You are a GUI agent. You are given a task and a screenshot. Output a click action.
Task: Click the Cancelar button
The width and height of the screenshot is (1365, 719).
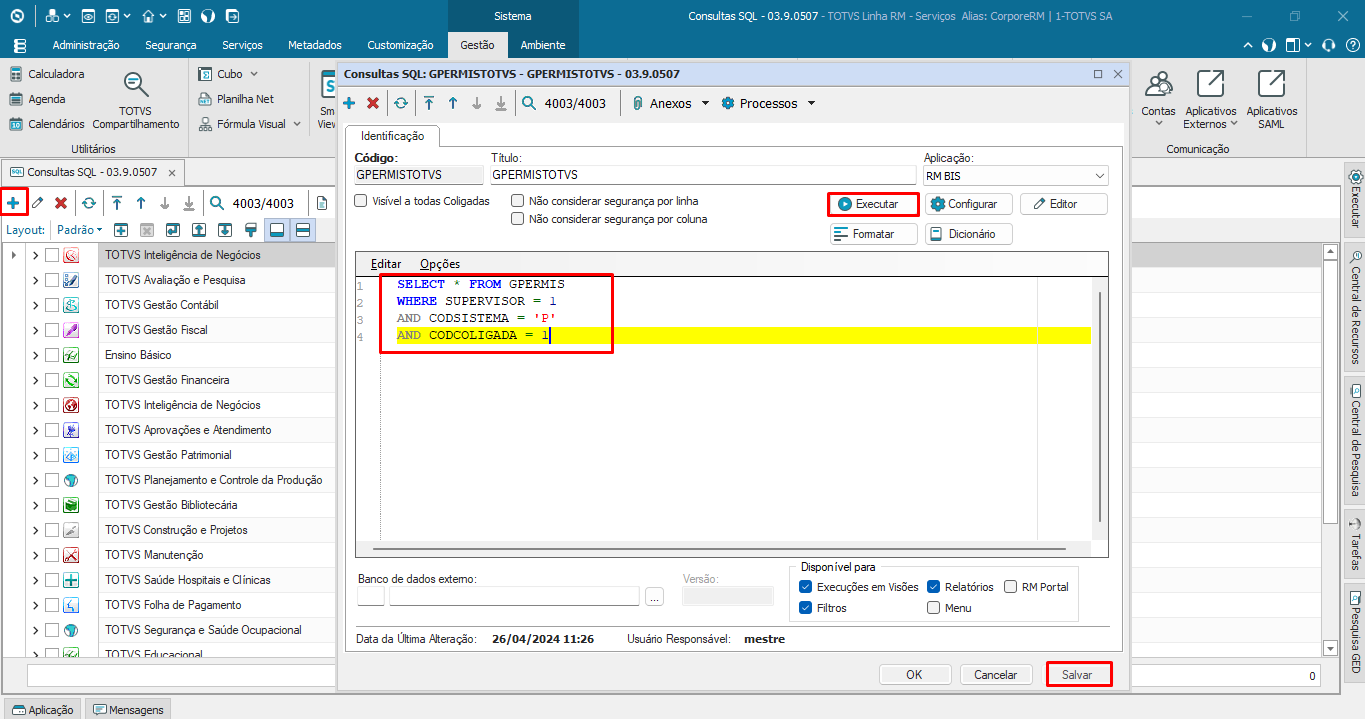[996, 675]
